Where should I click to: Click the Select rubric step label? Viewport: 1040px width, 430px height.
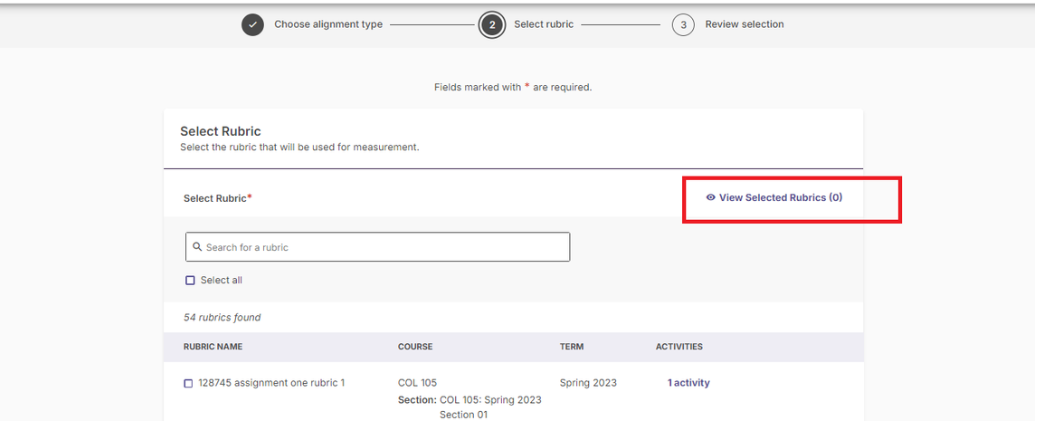pyautogui.click(x=543, y=25)
